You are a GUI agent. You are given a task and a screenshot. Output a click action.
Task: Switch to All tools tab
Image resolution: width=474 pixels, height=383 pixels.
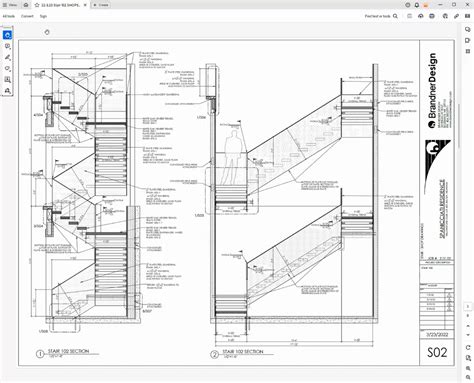(9, 16)
